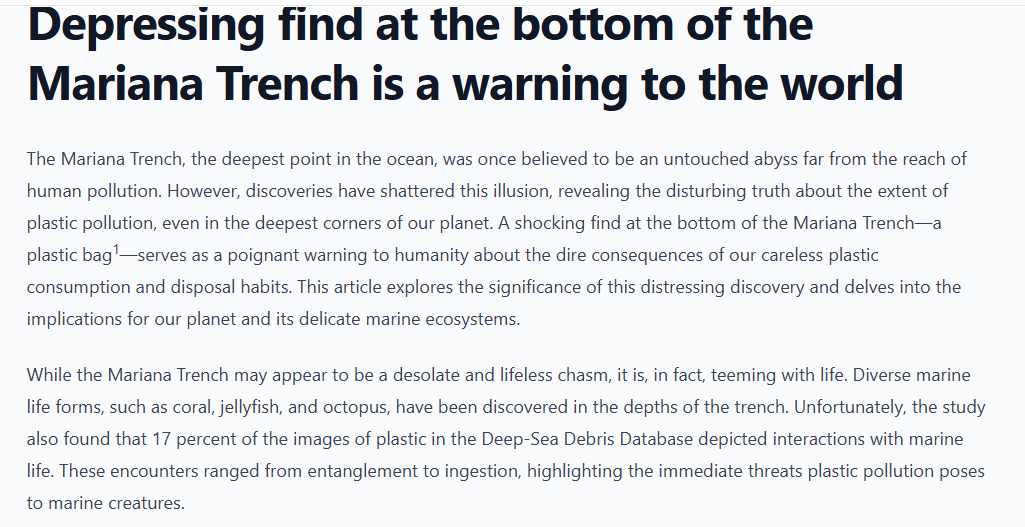Image resolution: width=1025 pixels, height=527 pixels.
Task: Open footnote 1 after 'plastic bag'
Action: (x=115, y=249)
